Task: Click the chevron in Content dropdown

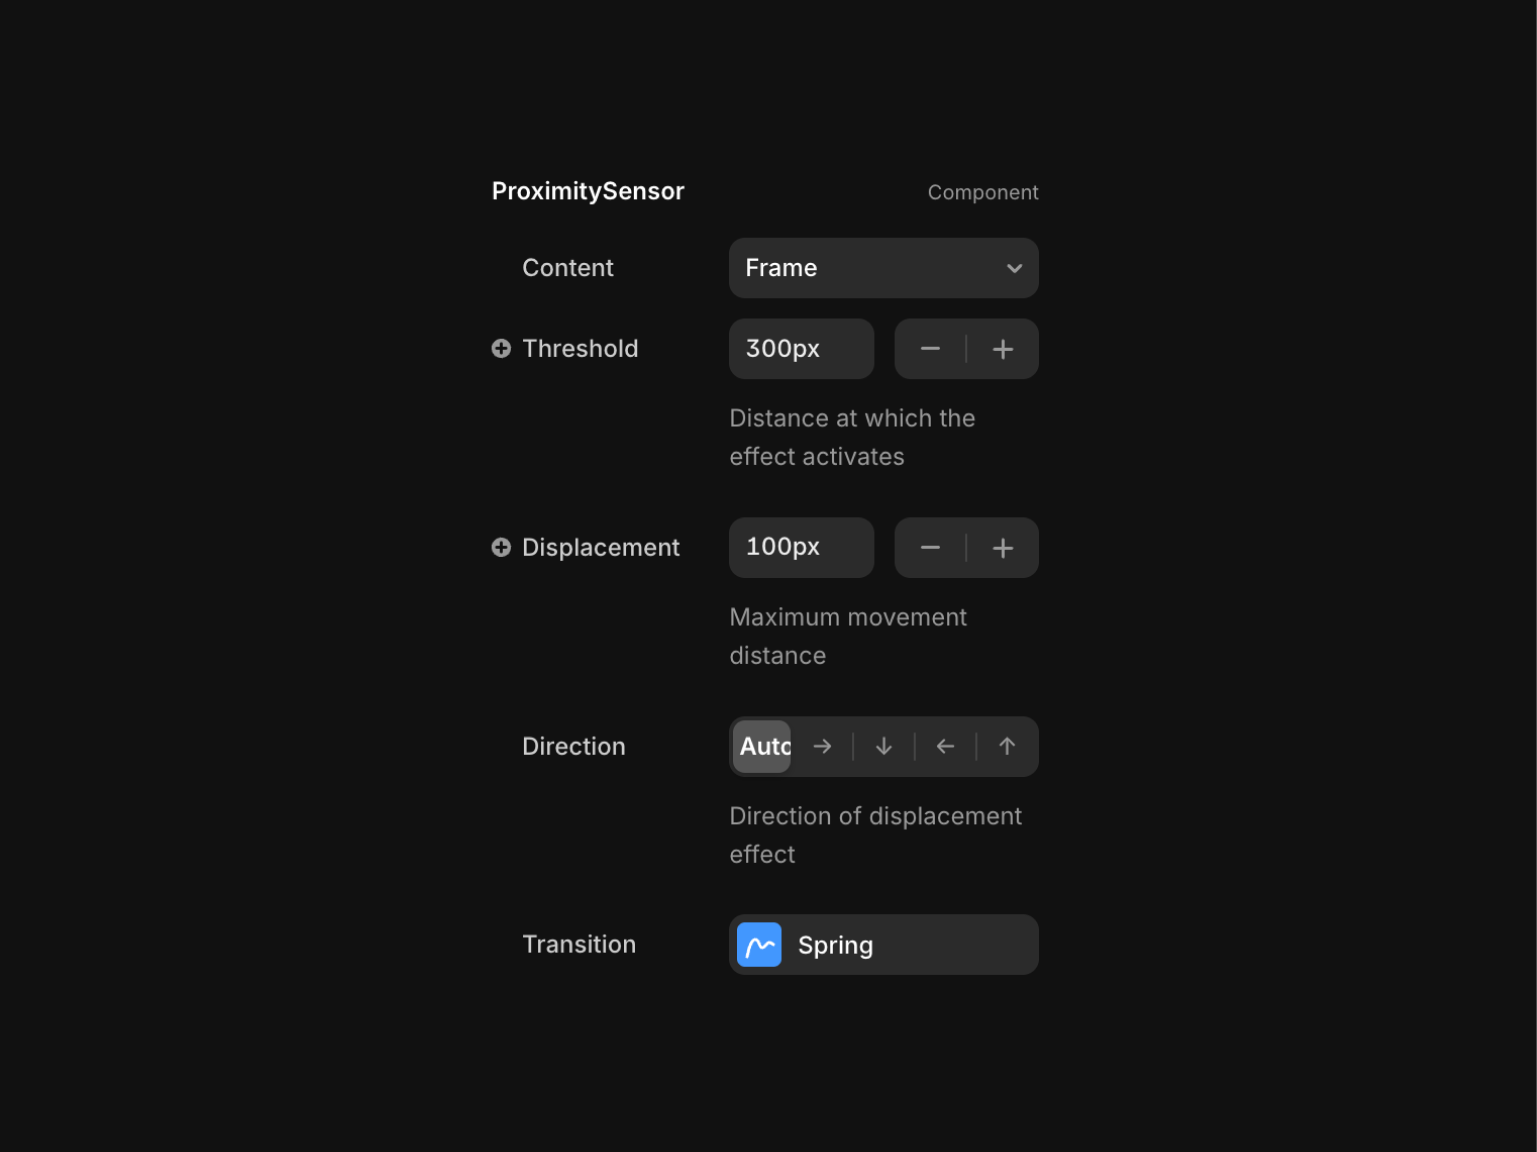Action: (x=1014, y=268)
